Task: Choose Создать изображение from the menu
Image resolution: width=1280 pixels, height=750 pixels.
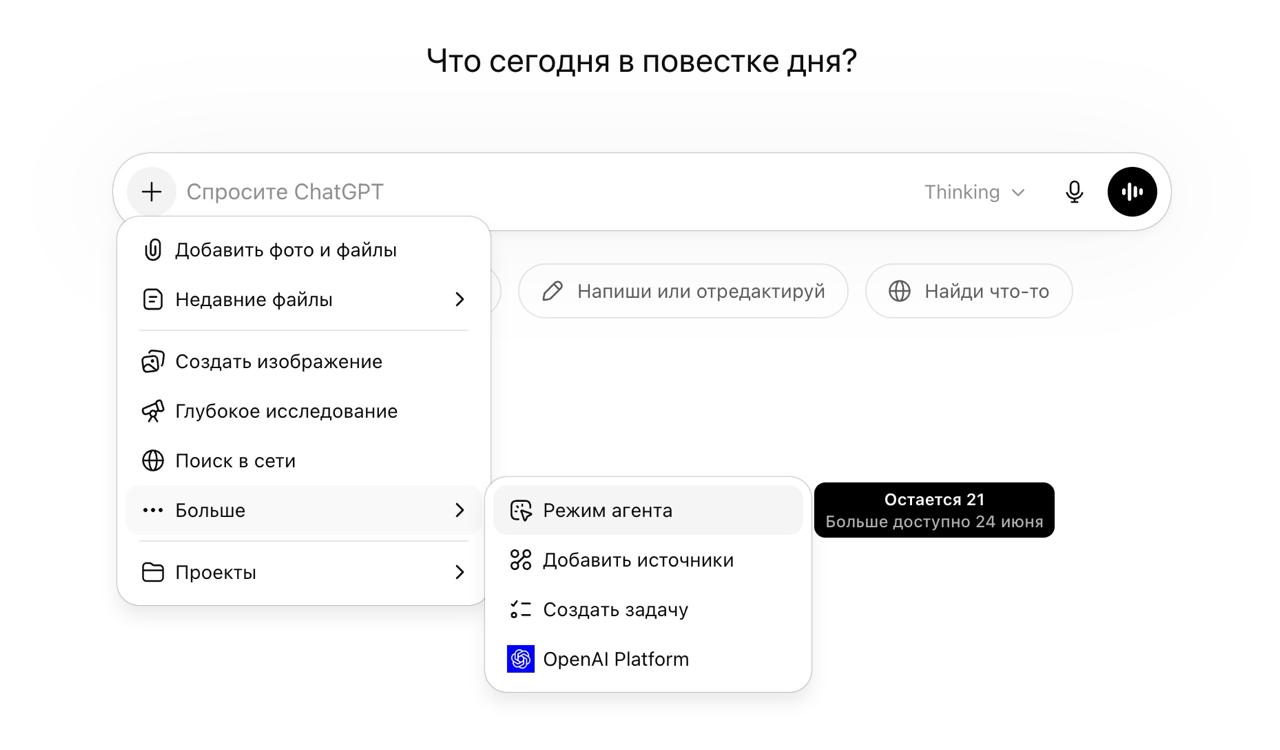Action: coord(304,361)
